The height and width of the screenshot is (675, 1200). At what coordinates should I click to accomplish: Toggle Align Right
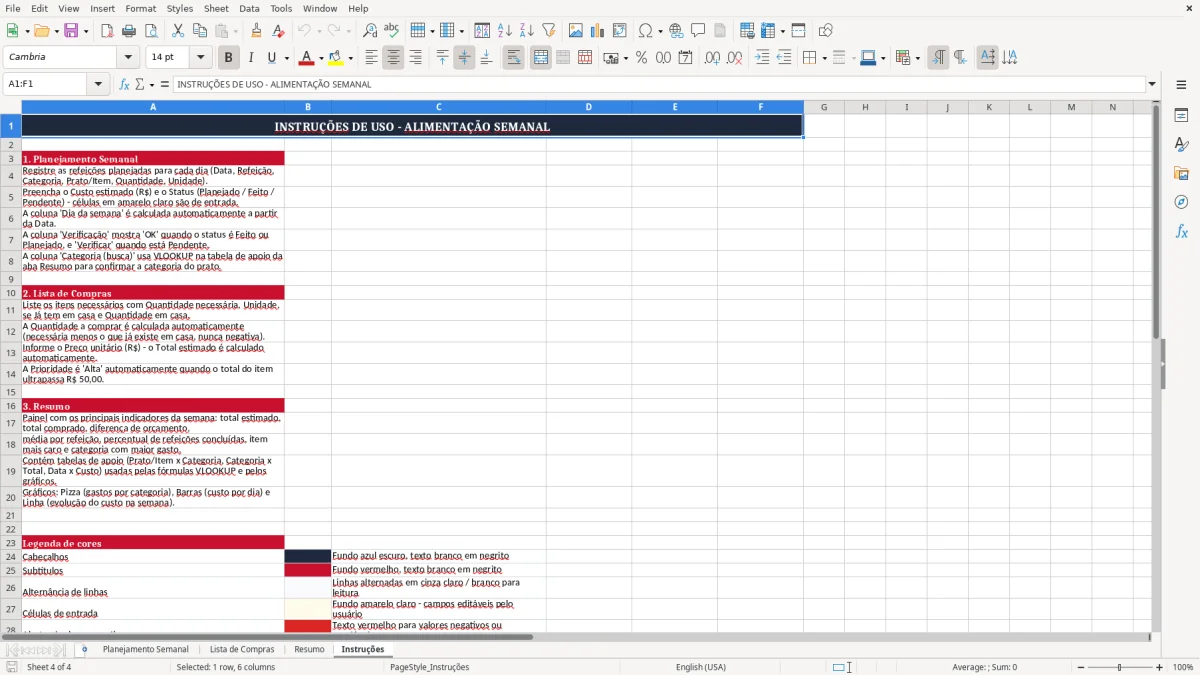coord(415,58)
